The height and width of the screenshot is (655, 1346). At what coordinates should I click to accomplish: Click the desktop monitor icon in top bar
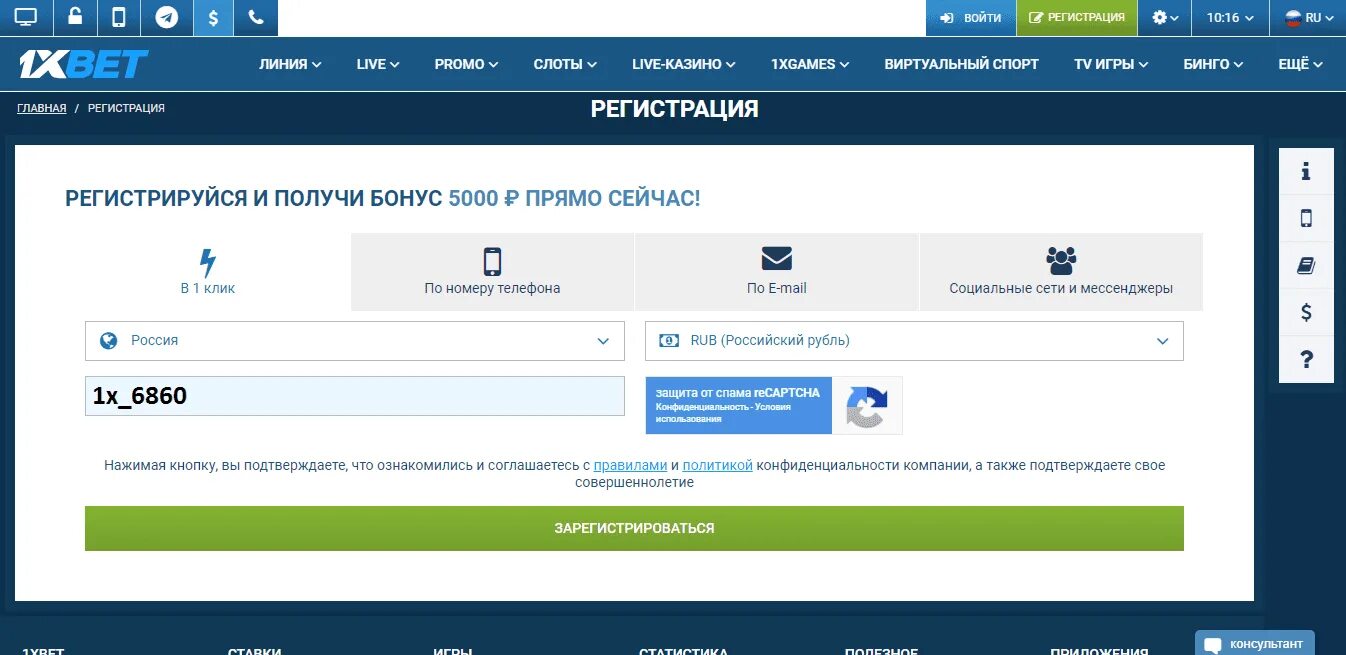click(26, 17)
